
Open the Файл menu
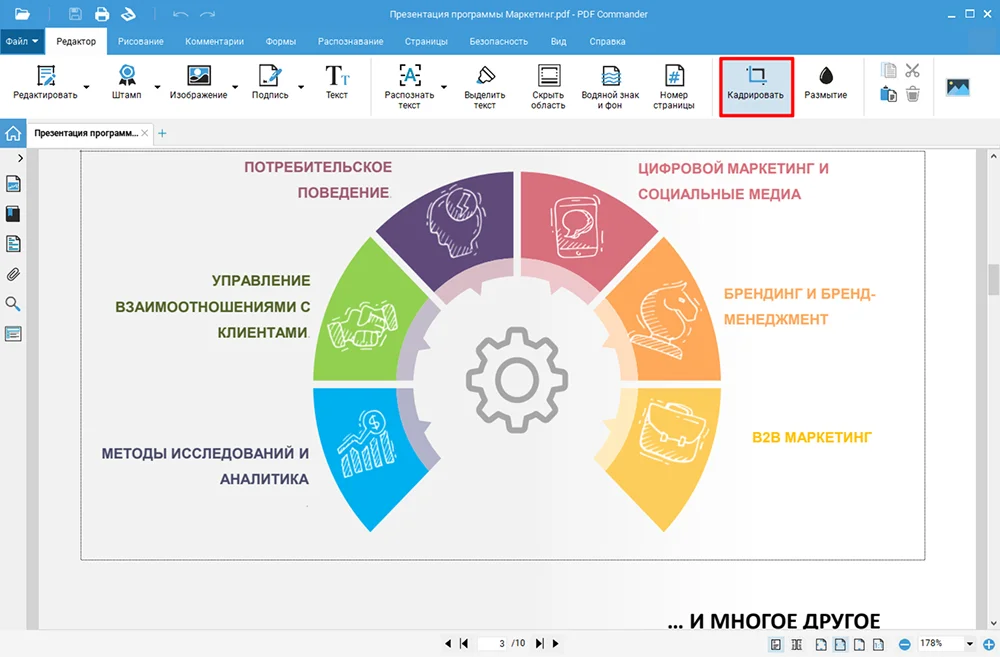tap(21, 42)
